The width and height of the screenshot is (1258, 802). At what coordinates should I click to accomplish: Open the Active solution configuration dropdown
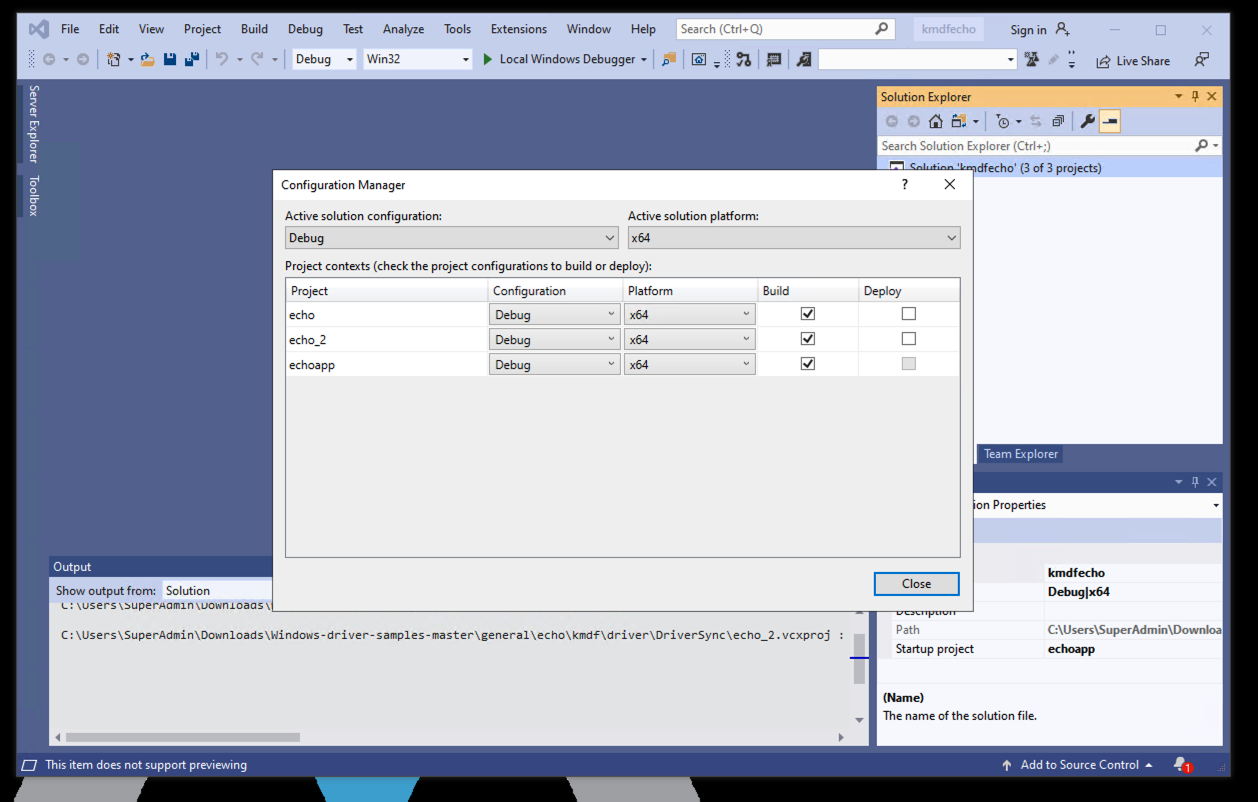(451, 238)
